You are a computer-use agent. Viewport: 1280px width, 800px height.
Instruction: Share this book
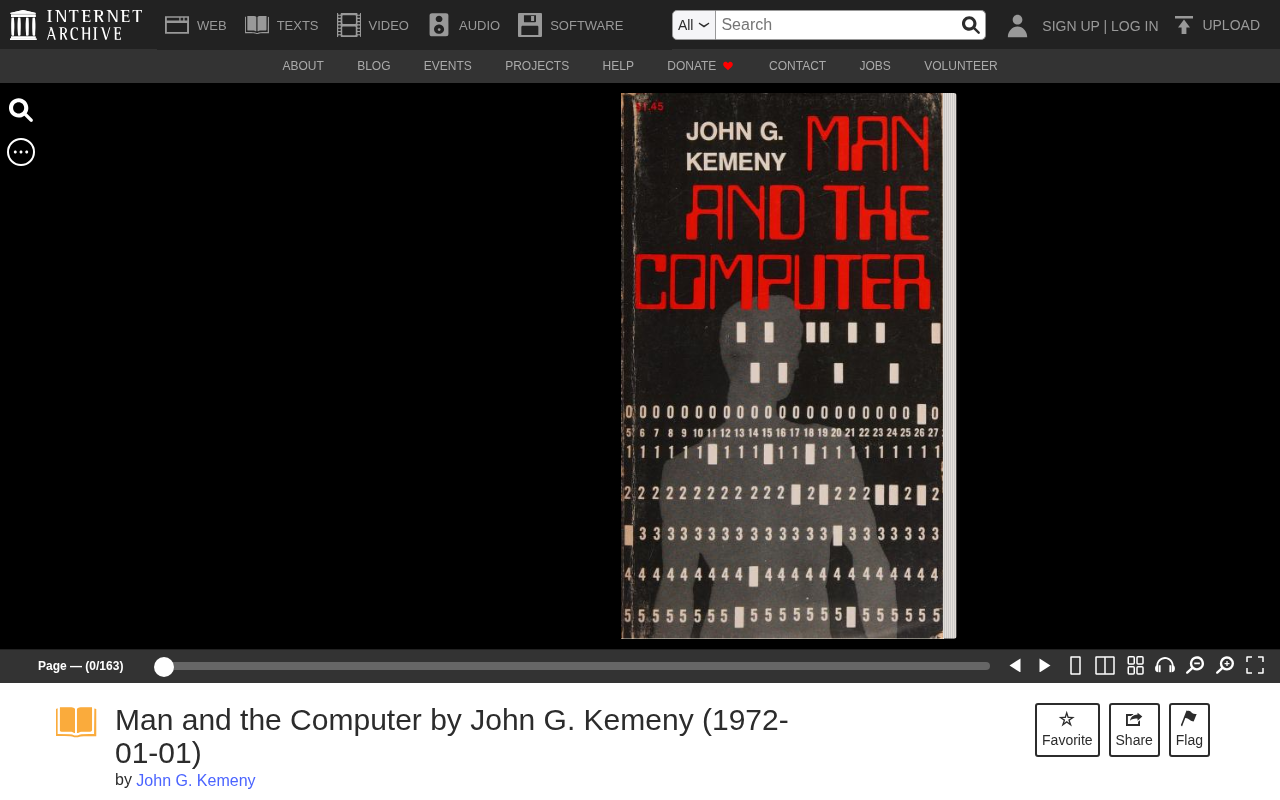tap(1134, 730)
